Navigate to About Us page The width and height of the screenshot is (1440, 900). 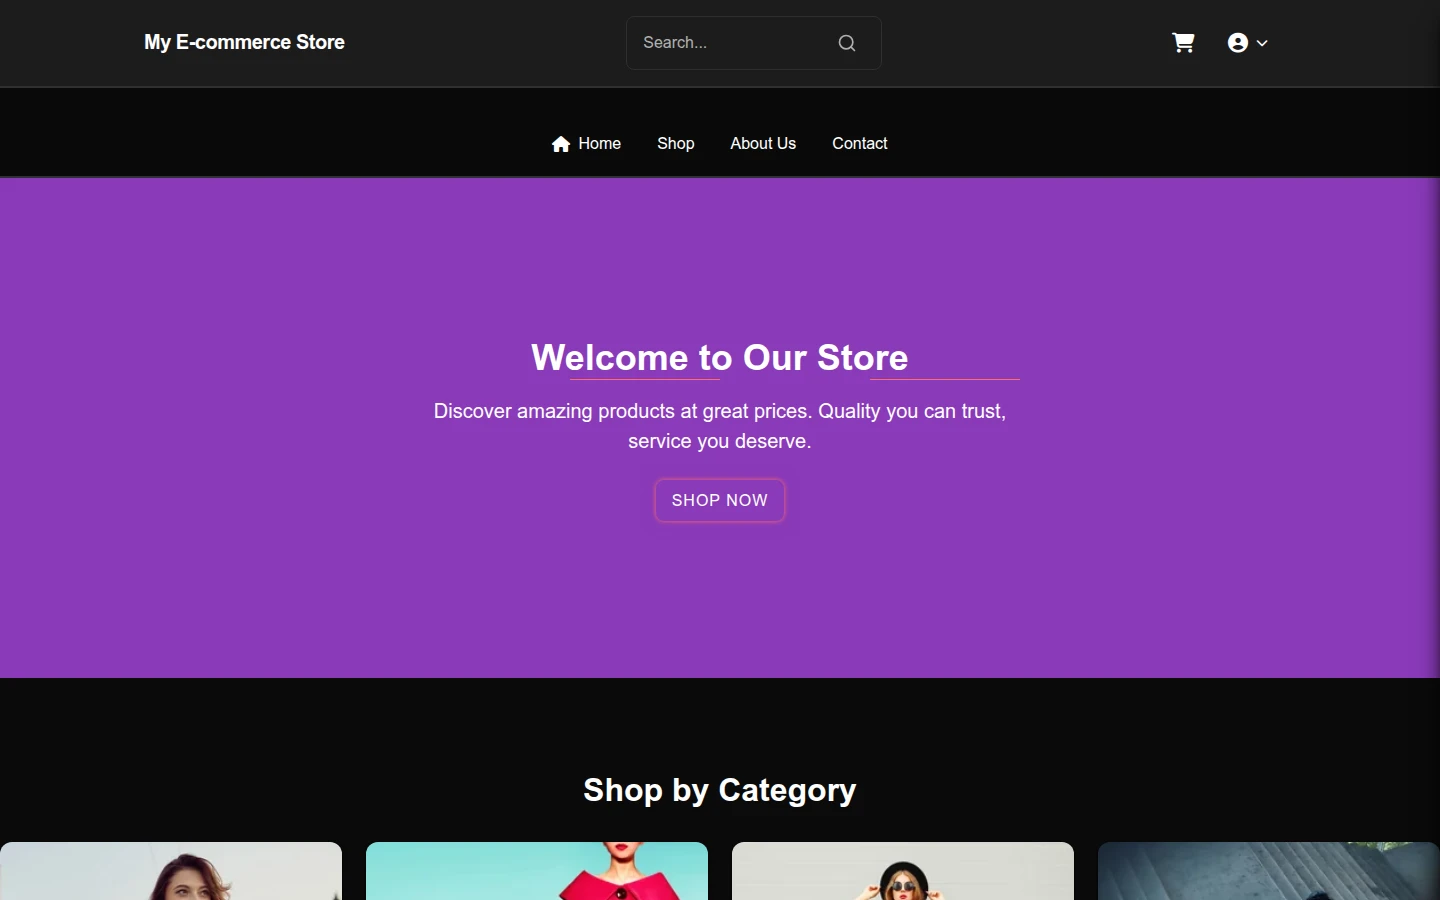[x=763, y=144]
